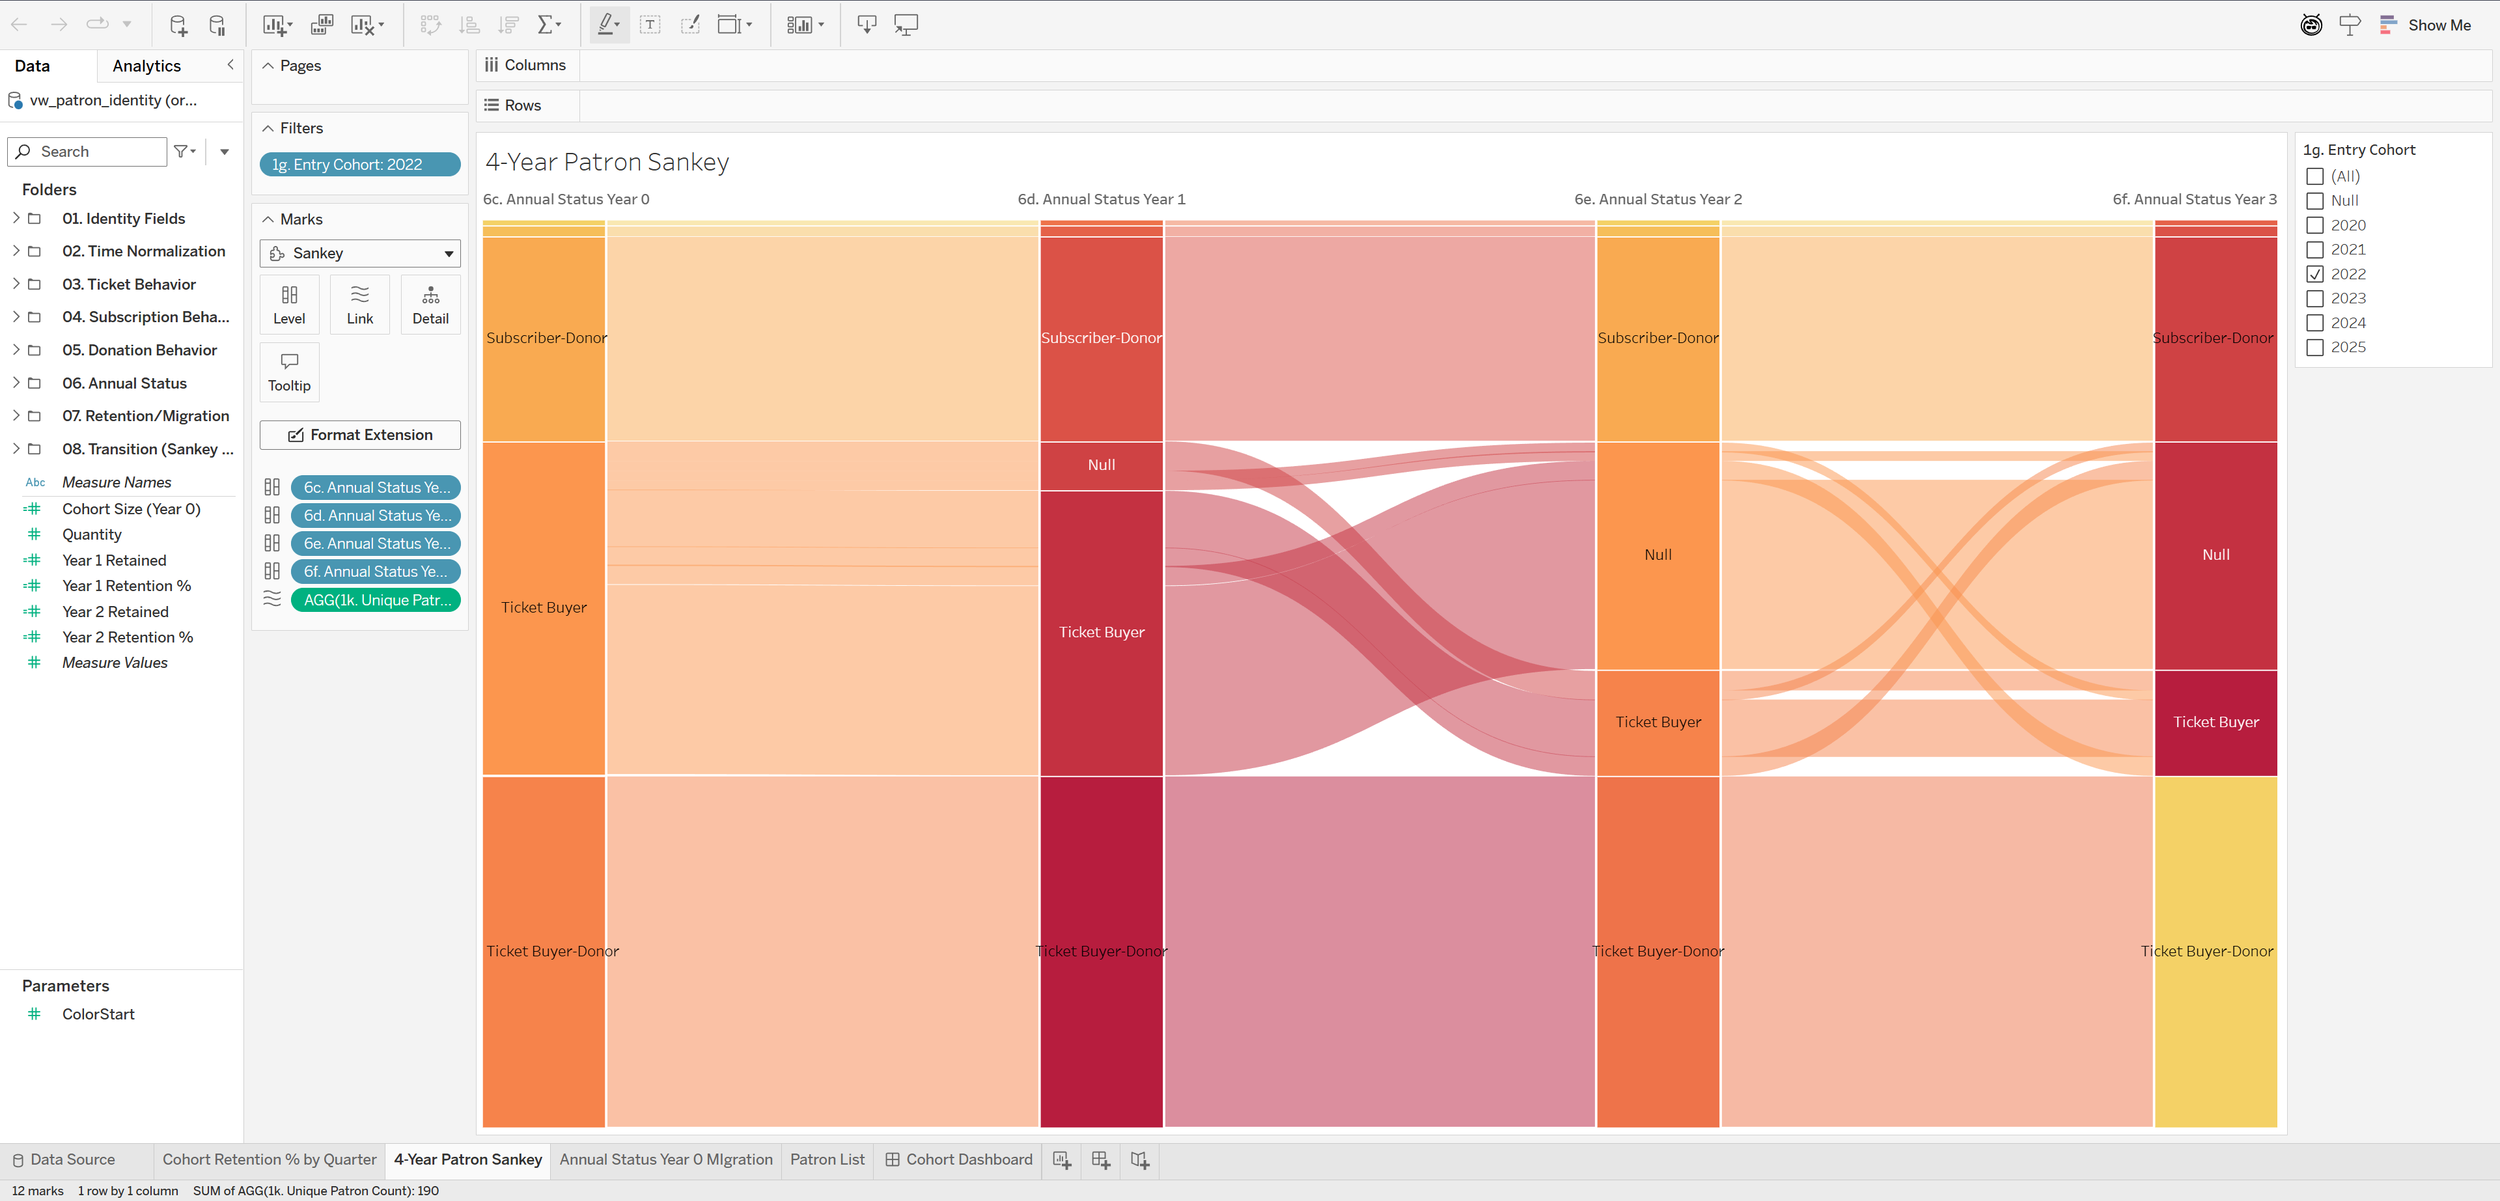Click the New Dashboard icon in tab bar
Viewport: 2500px width, 1201px height.
click(1100, 1160)
